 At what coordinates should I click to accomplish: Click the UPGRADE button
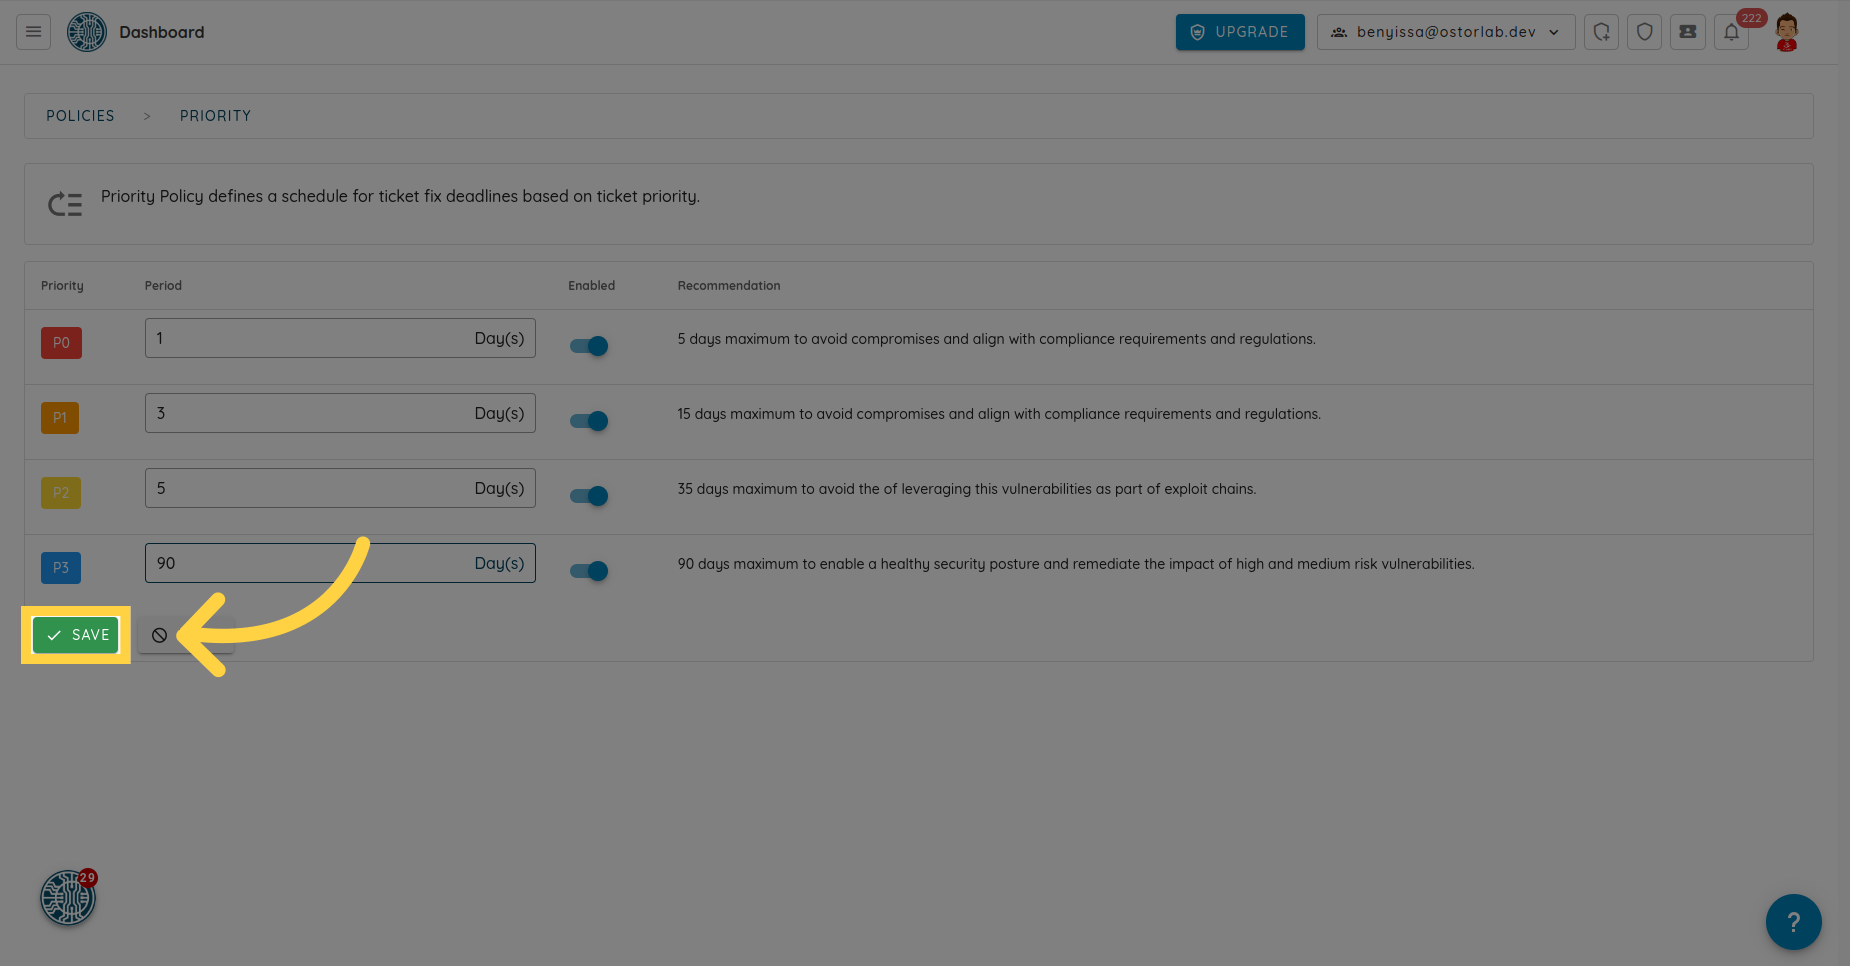point(1239,32)
